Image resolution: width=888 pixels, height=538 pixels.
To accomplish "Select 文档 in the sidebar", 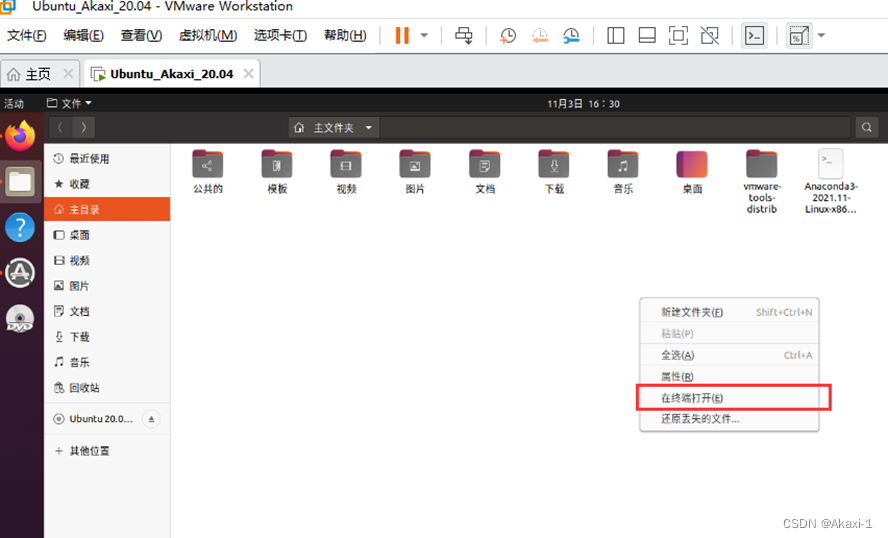I will (x=107, y=311).
